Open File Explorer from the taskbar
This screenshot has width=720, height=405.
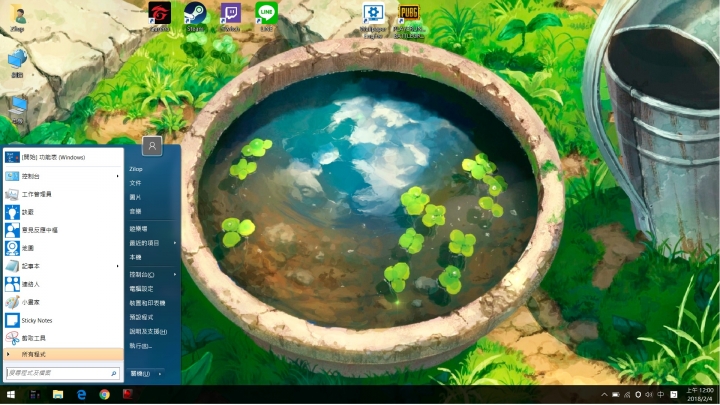(x=58, y=394)
